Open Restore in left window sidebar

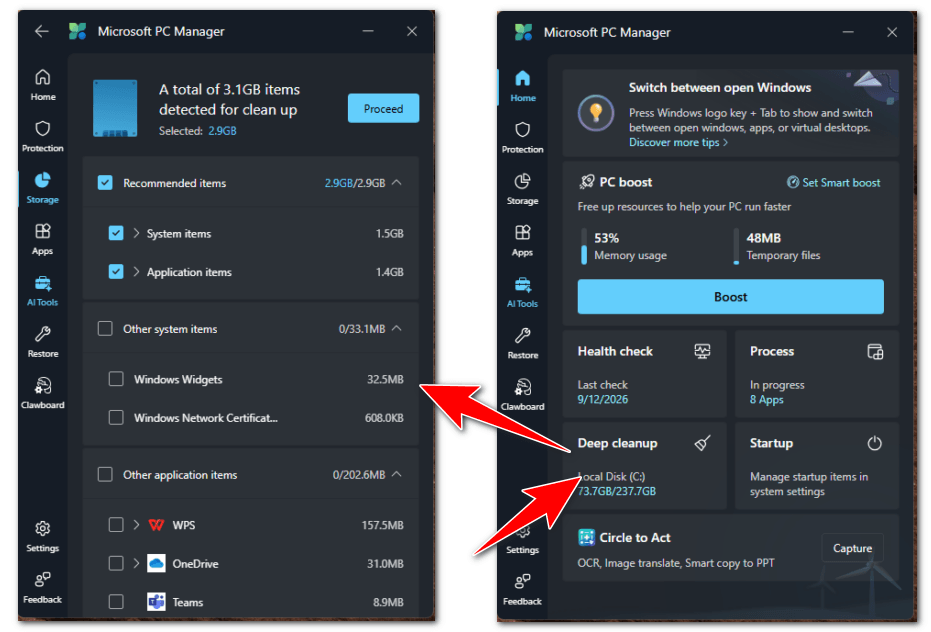coord(43,342)
